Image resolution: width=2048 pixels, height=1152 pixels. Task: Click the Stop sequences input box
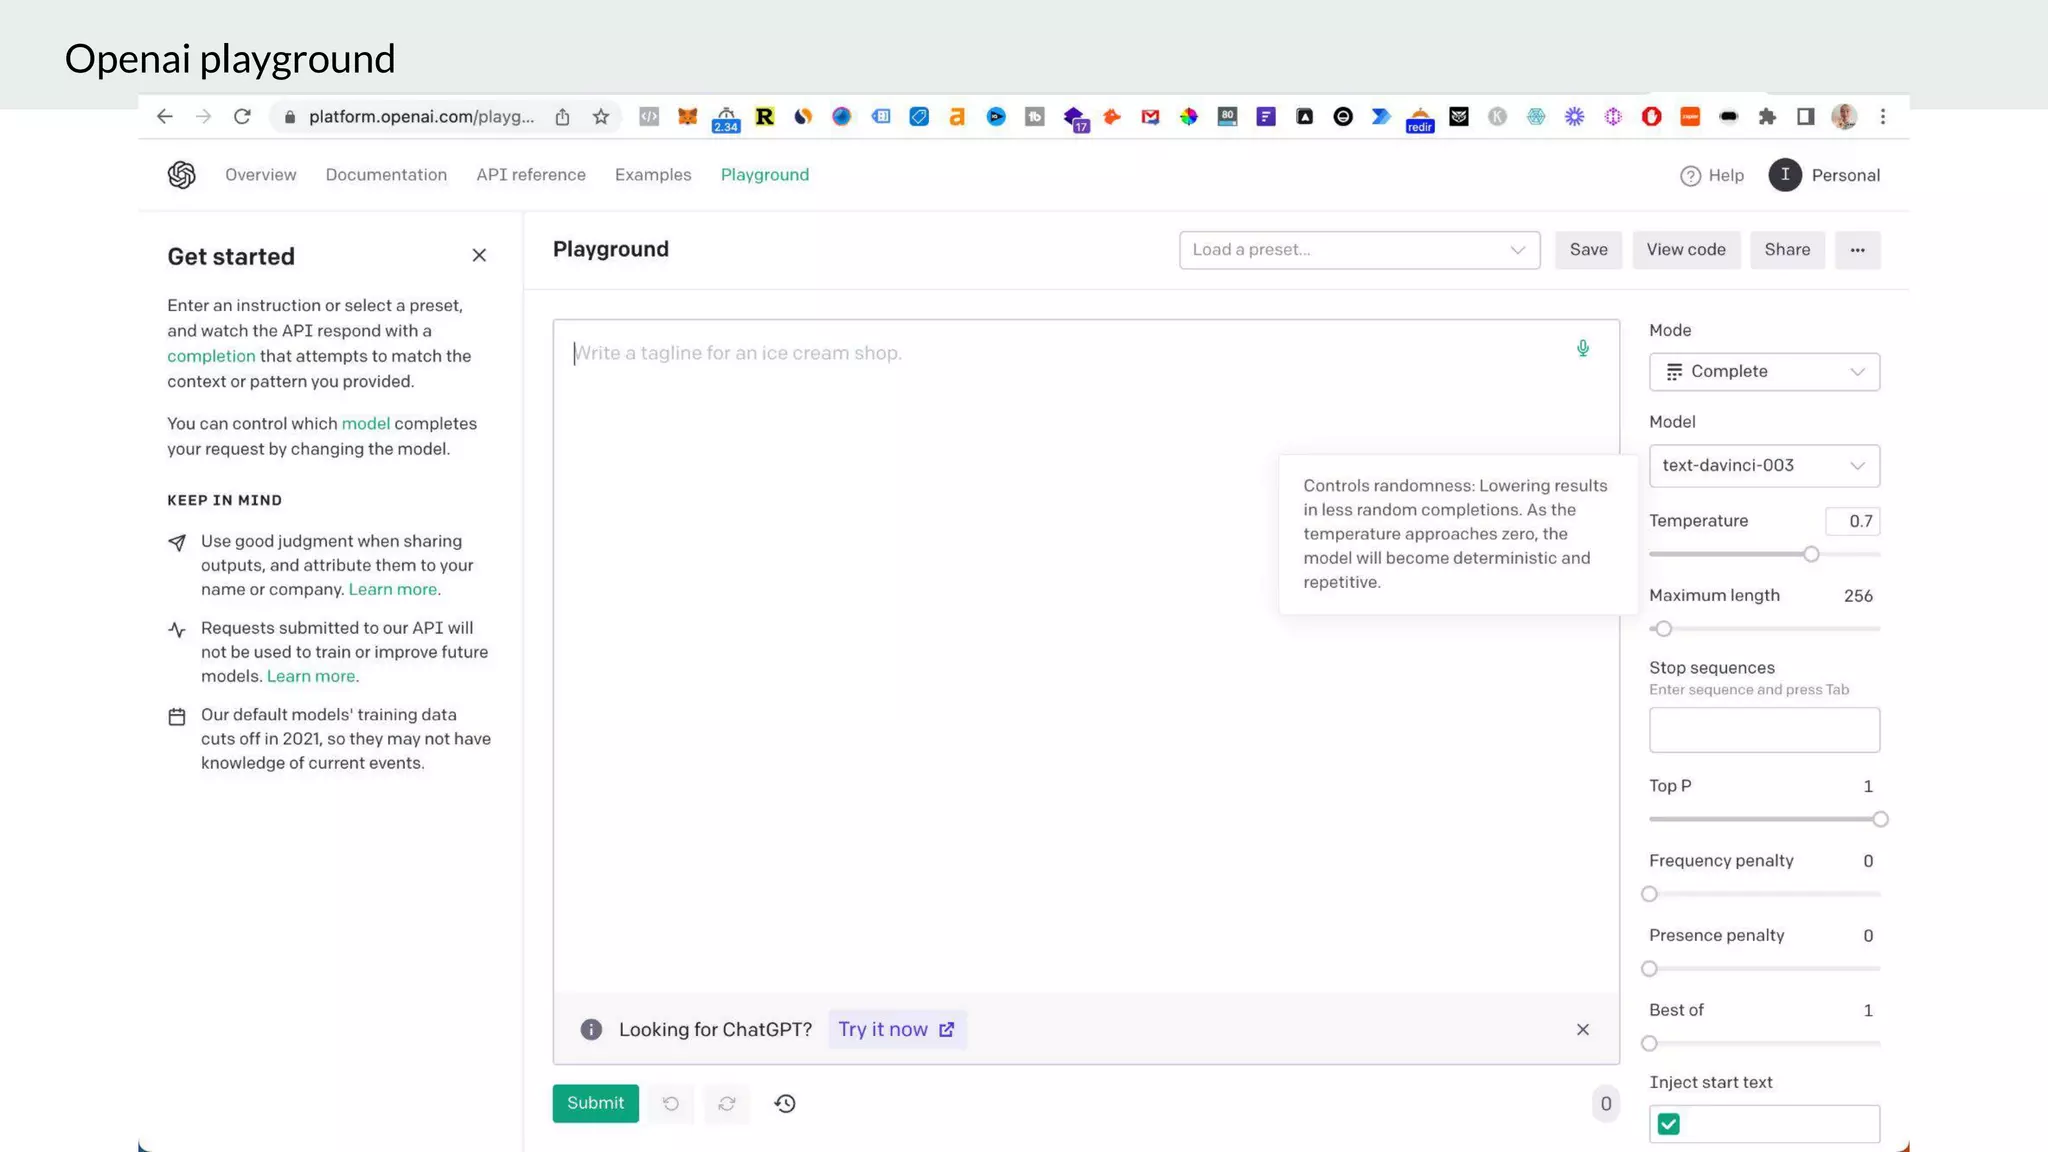(1764, 730)
